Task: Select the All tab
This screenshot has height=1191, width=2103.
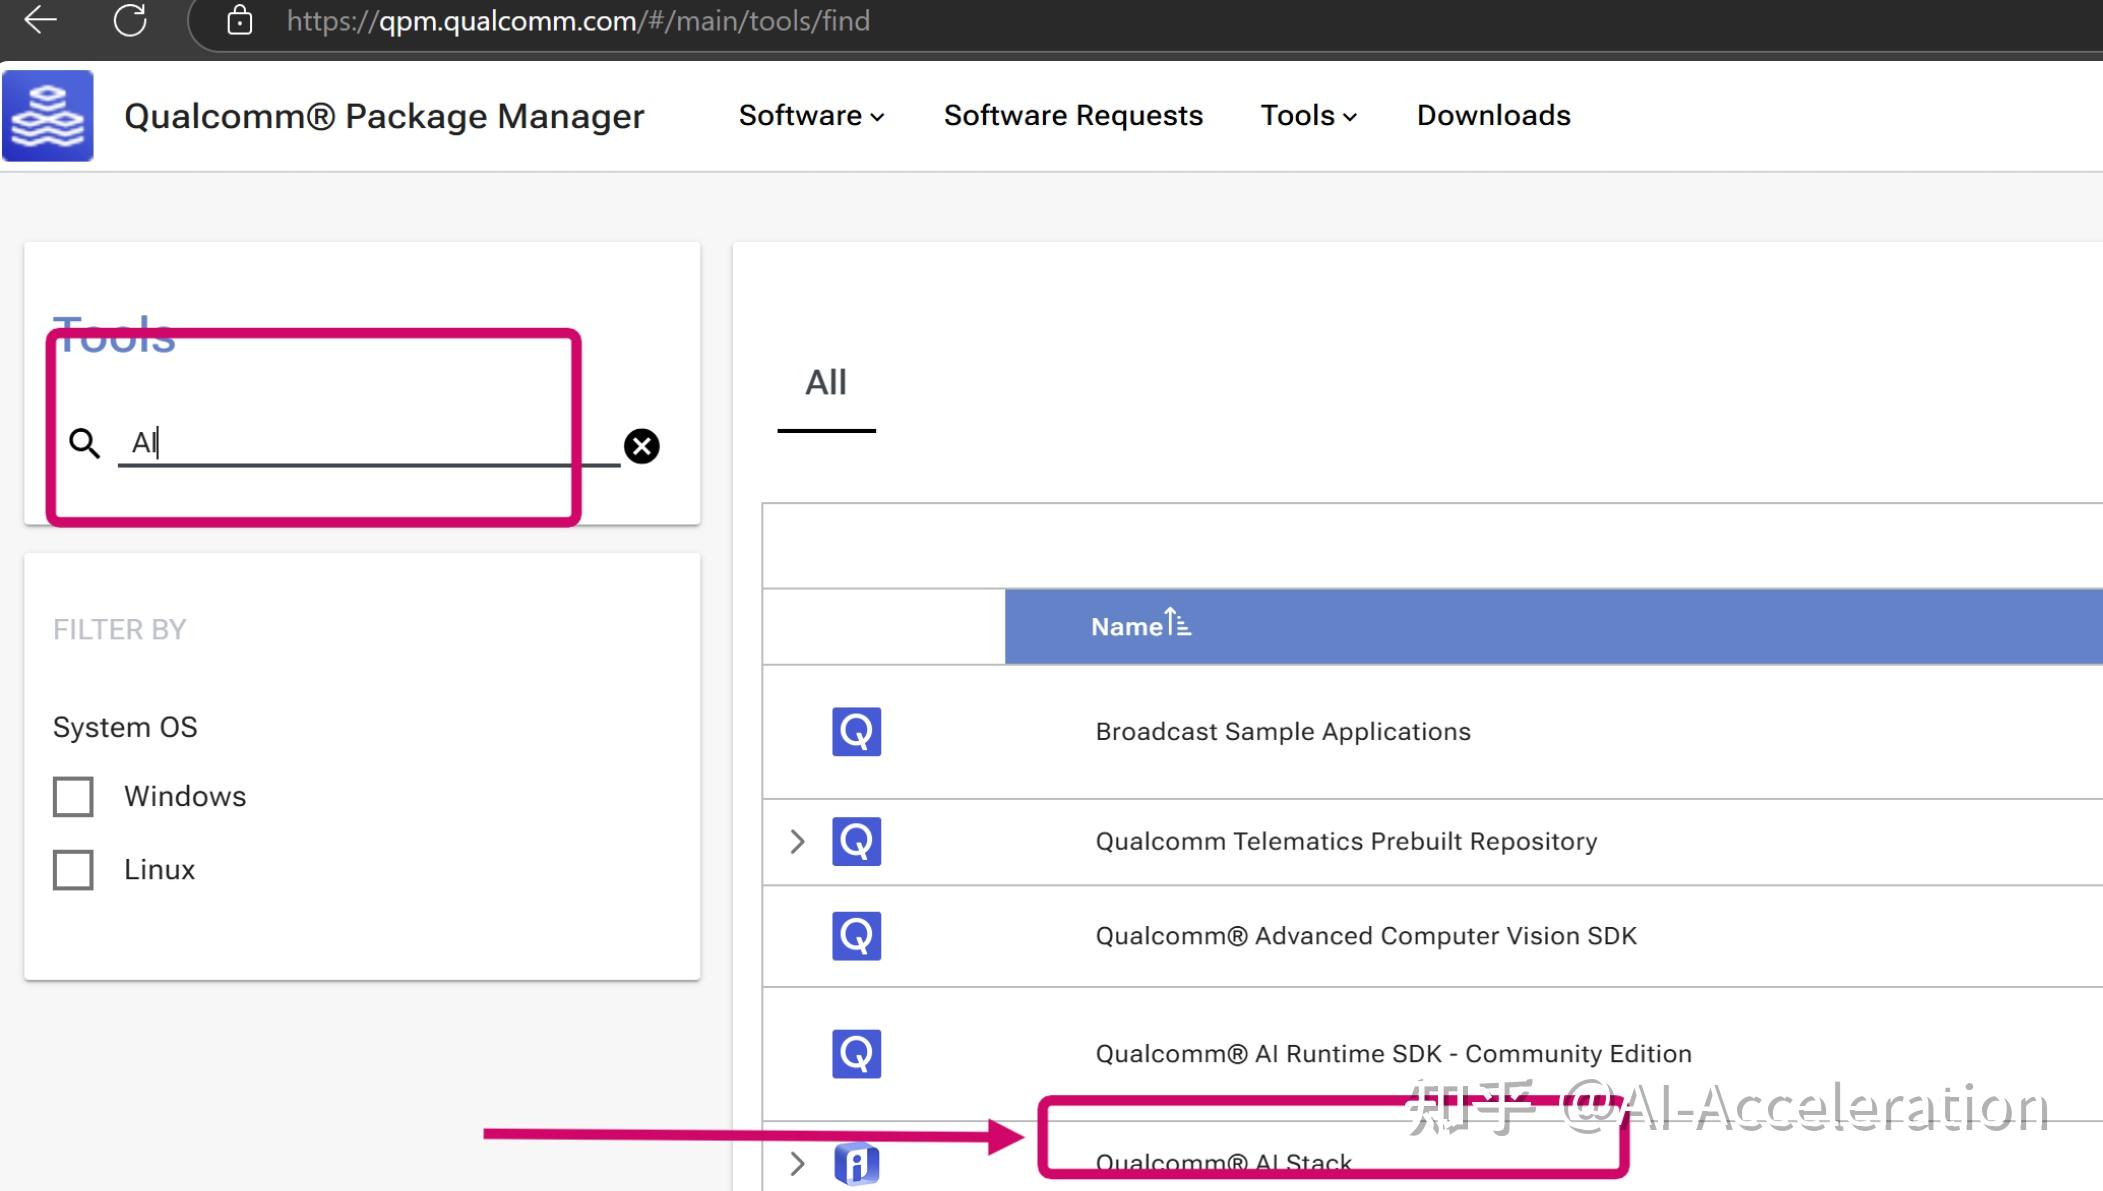Action: pyautogui.click(x=826, y=383)
